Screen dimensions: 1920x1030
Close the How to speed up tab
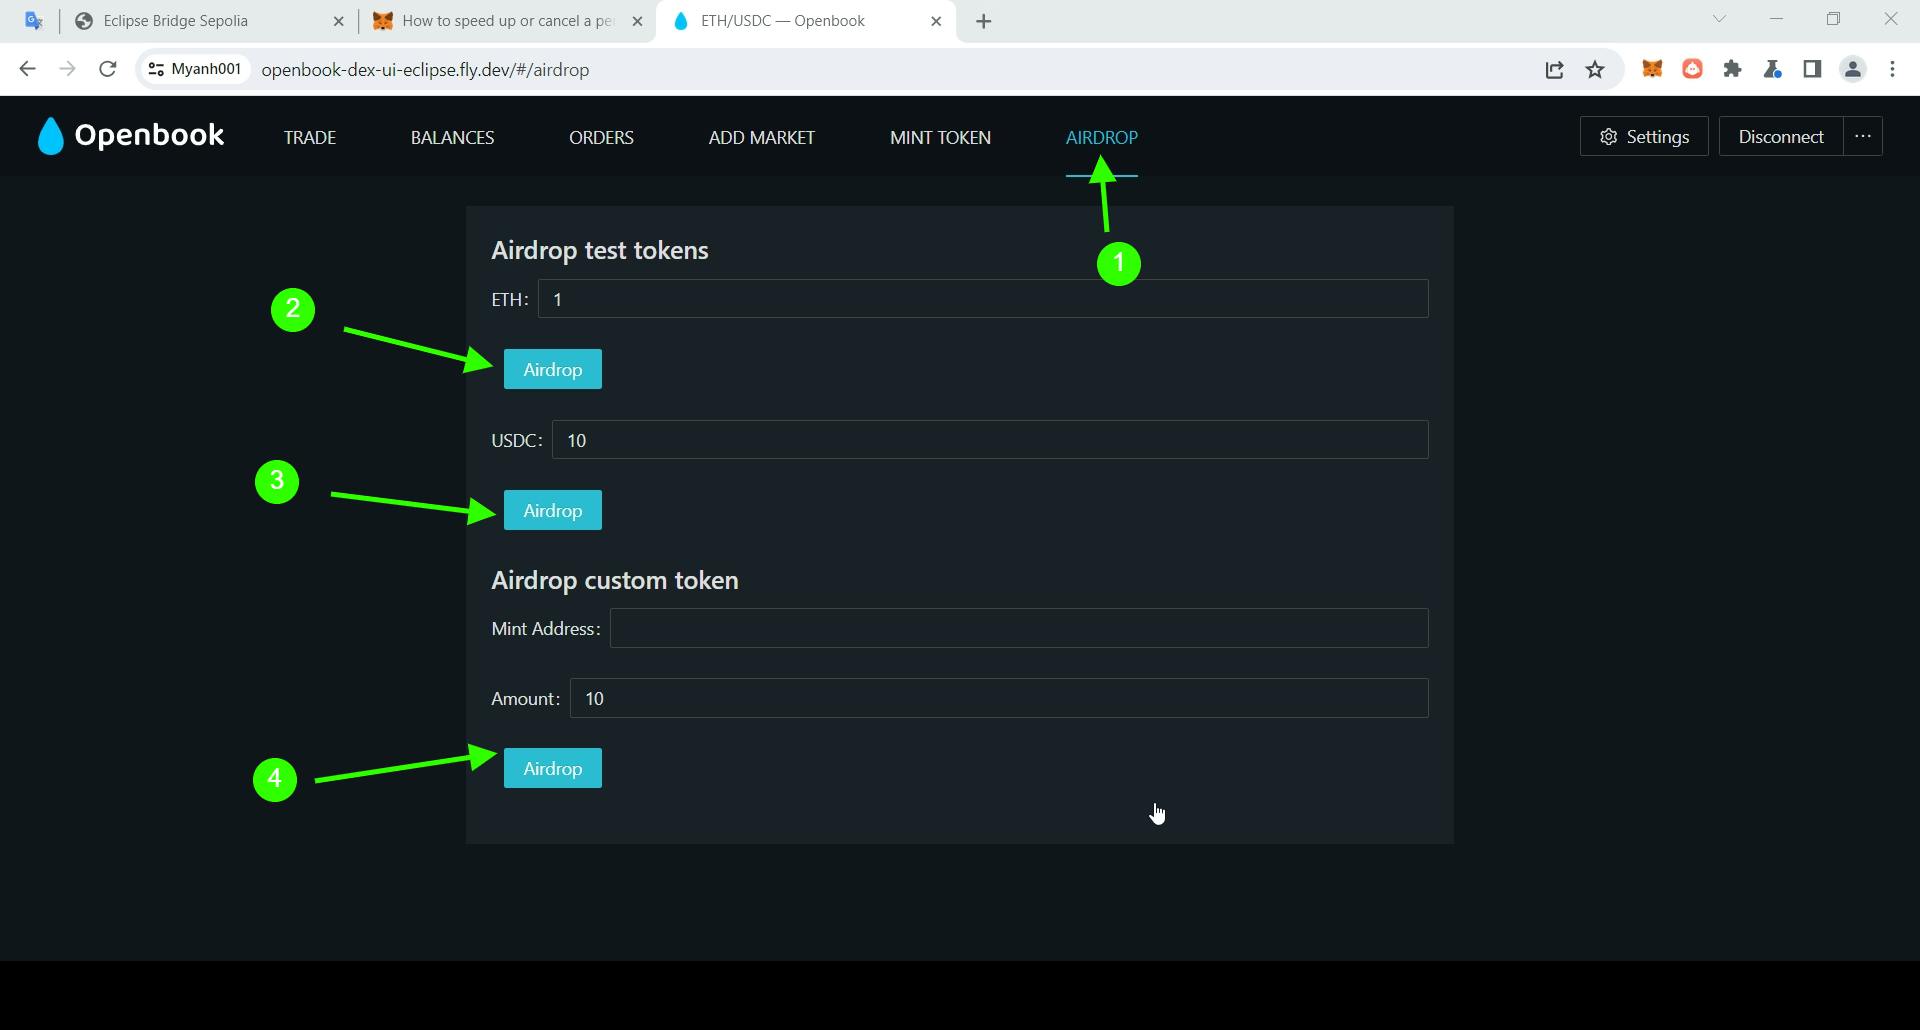[x=637, y=21]
